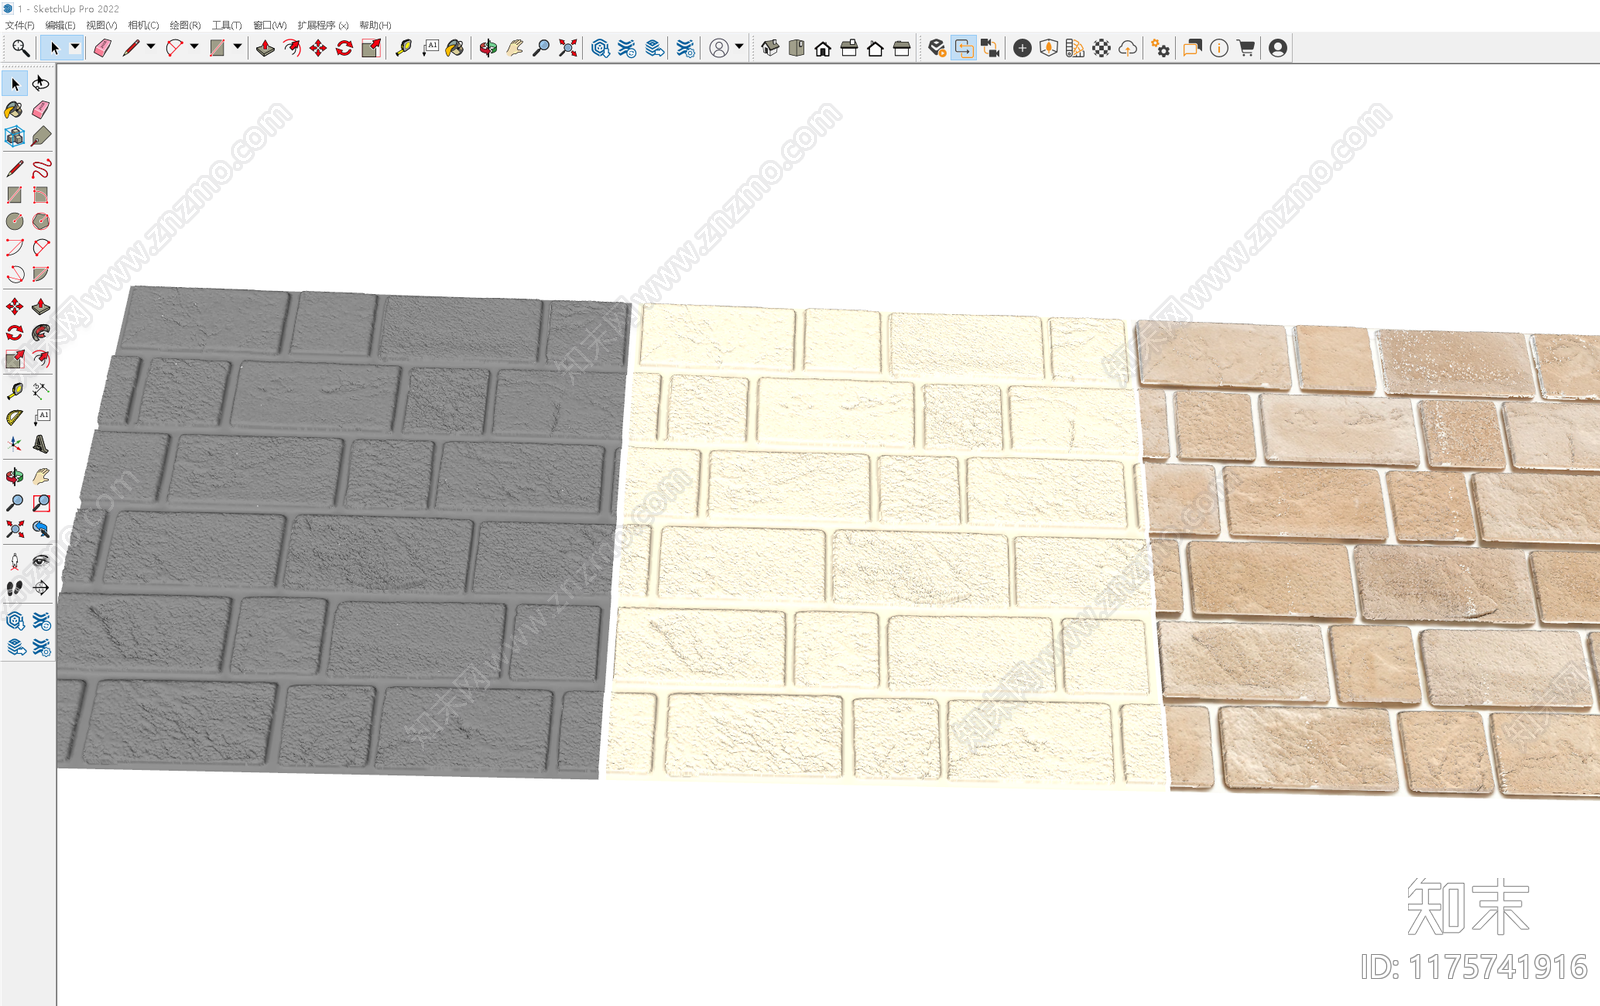Screen dimensions: 1600x1006
Task: Select the Push/Pull tool in the top toolbar
Action: 265,48
